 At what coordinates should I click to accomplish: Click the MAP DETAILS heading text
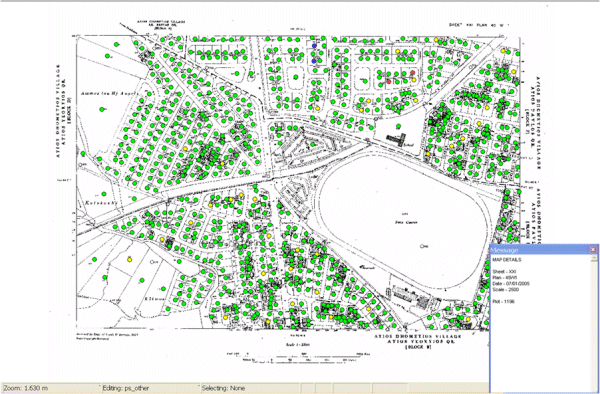(x=507, y=260)
